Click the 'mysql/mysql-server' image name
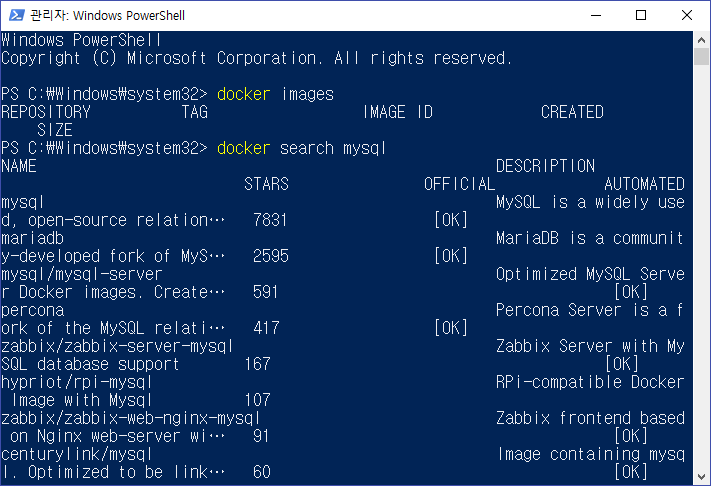Screen dimensions: 711x486 point(82,274)
